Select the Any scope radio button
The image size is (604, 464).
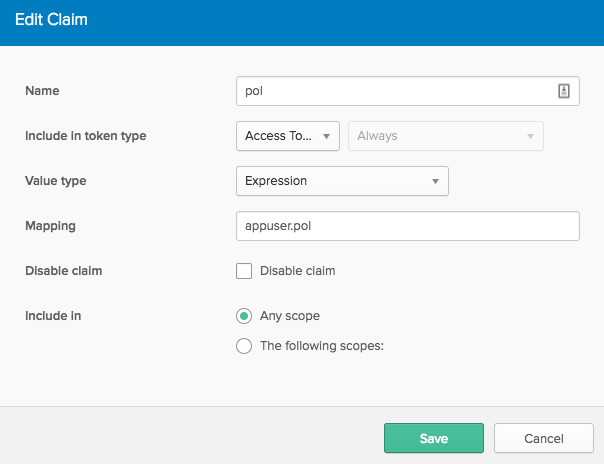coord(244,316)
